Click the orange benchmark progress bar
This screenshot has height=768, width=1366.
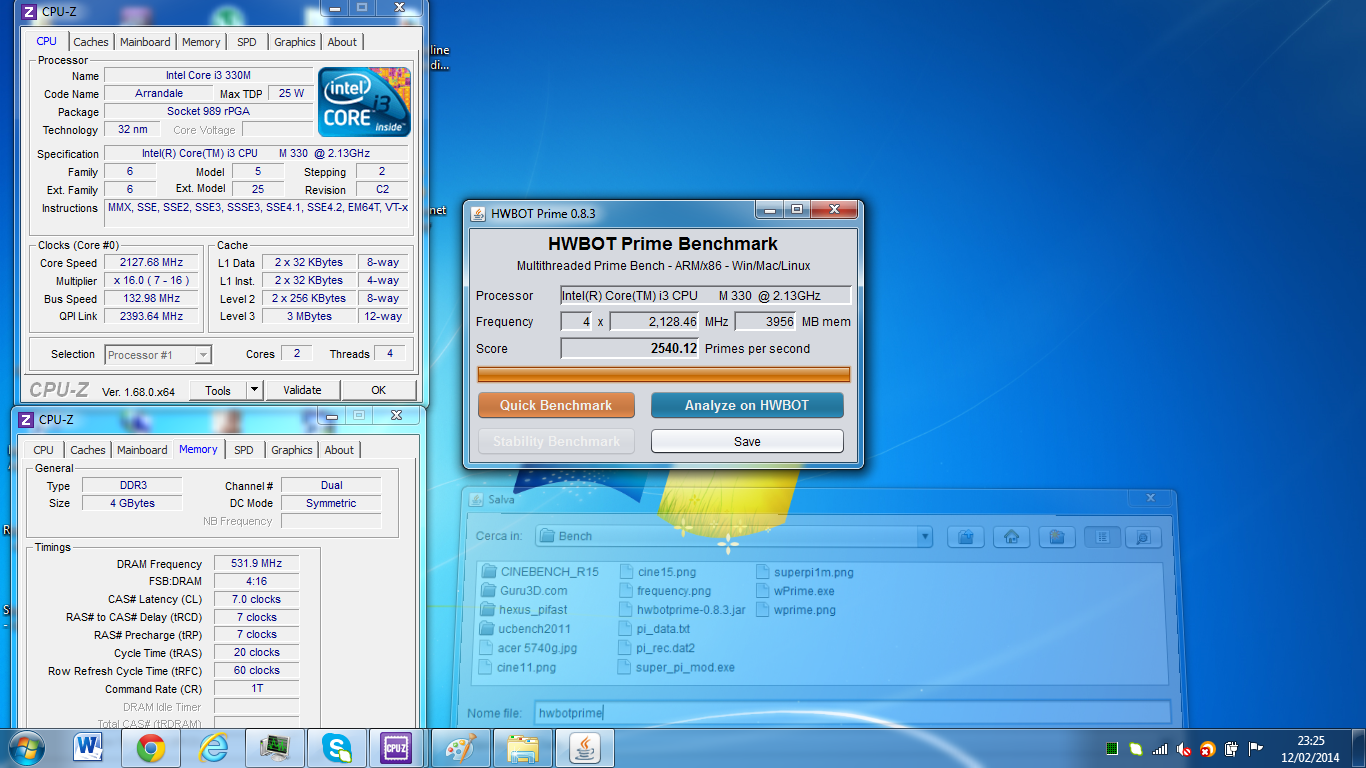click(x=664, y=374)
